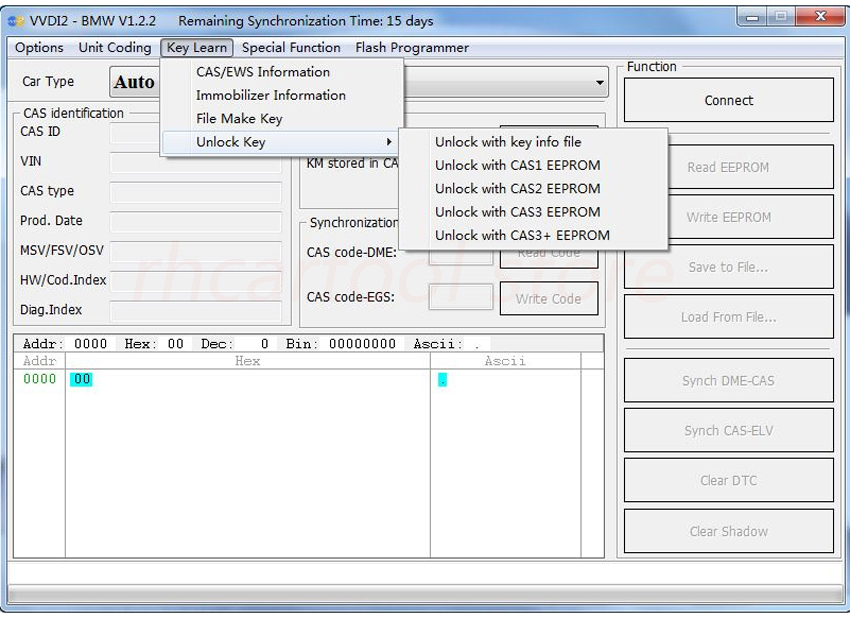Select Unlock with CAS3+ EEPROM
The width and height of the screenshot is (850, 618).
[x=533, y=235]
